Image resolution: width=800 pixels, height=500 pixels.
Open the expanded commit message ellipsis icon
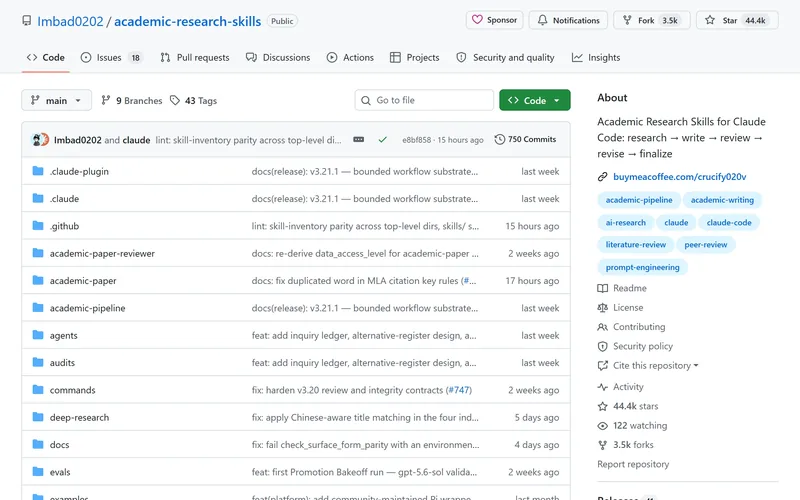point(359,139)
